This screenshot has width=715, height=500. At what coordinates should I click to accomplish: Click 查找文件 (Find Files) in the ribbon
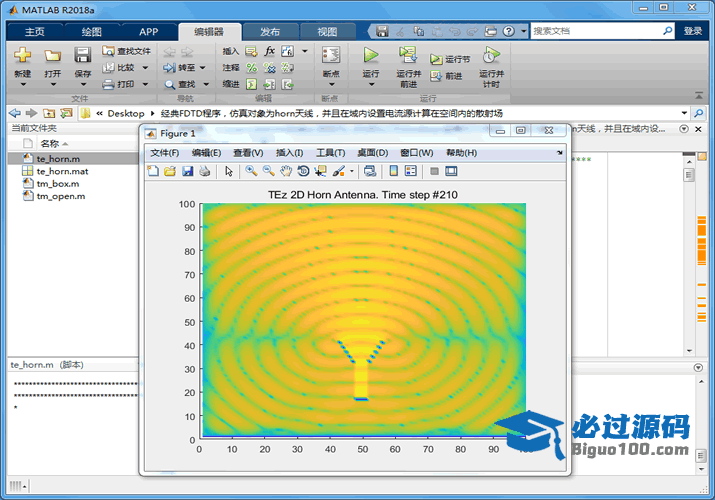click(127, 51)
